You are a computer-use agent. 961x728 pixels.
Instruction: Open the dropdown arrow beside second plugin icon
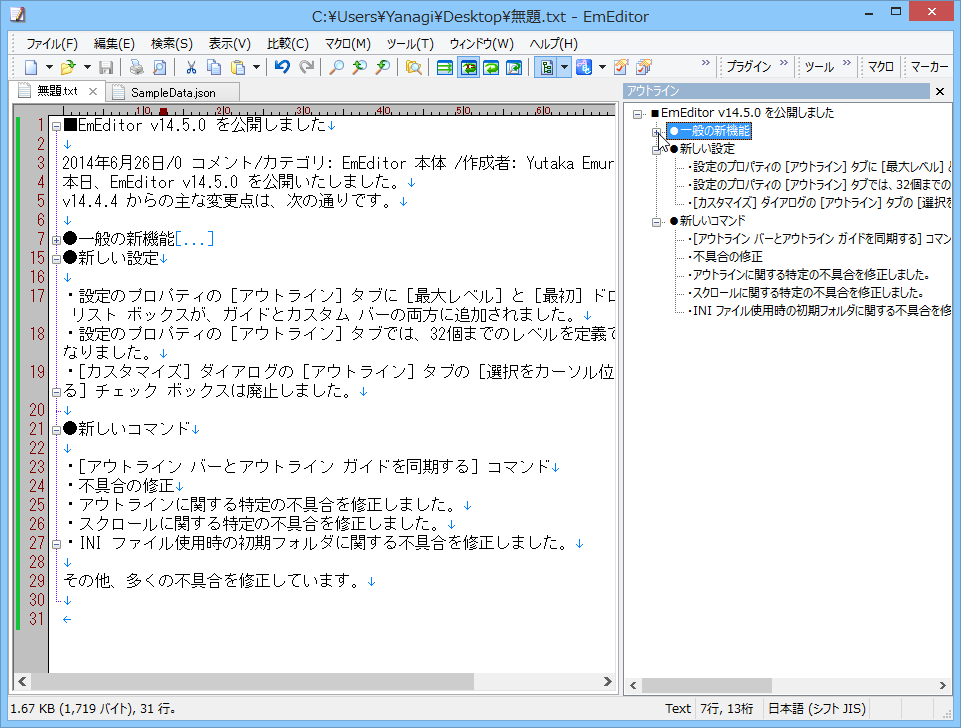[602, 67]
